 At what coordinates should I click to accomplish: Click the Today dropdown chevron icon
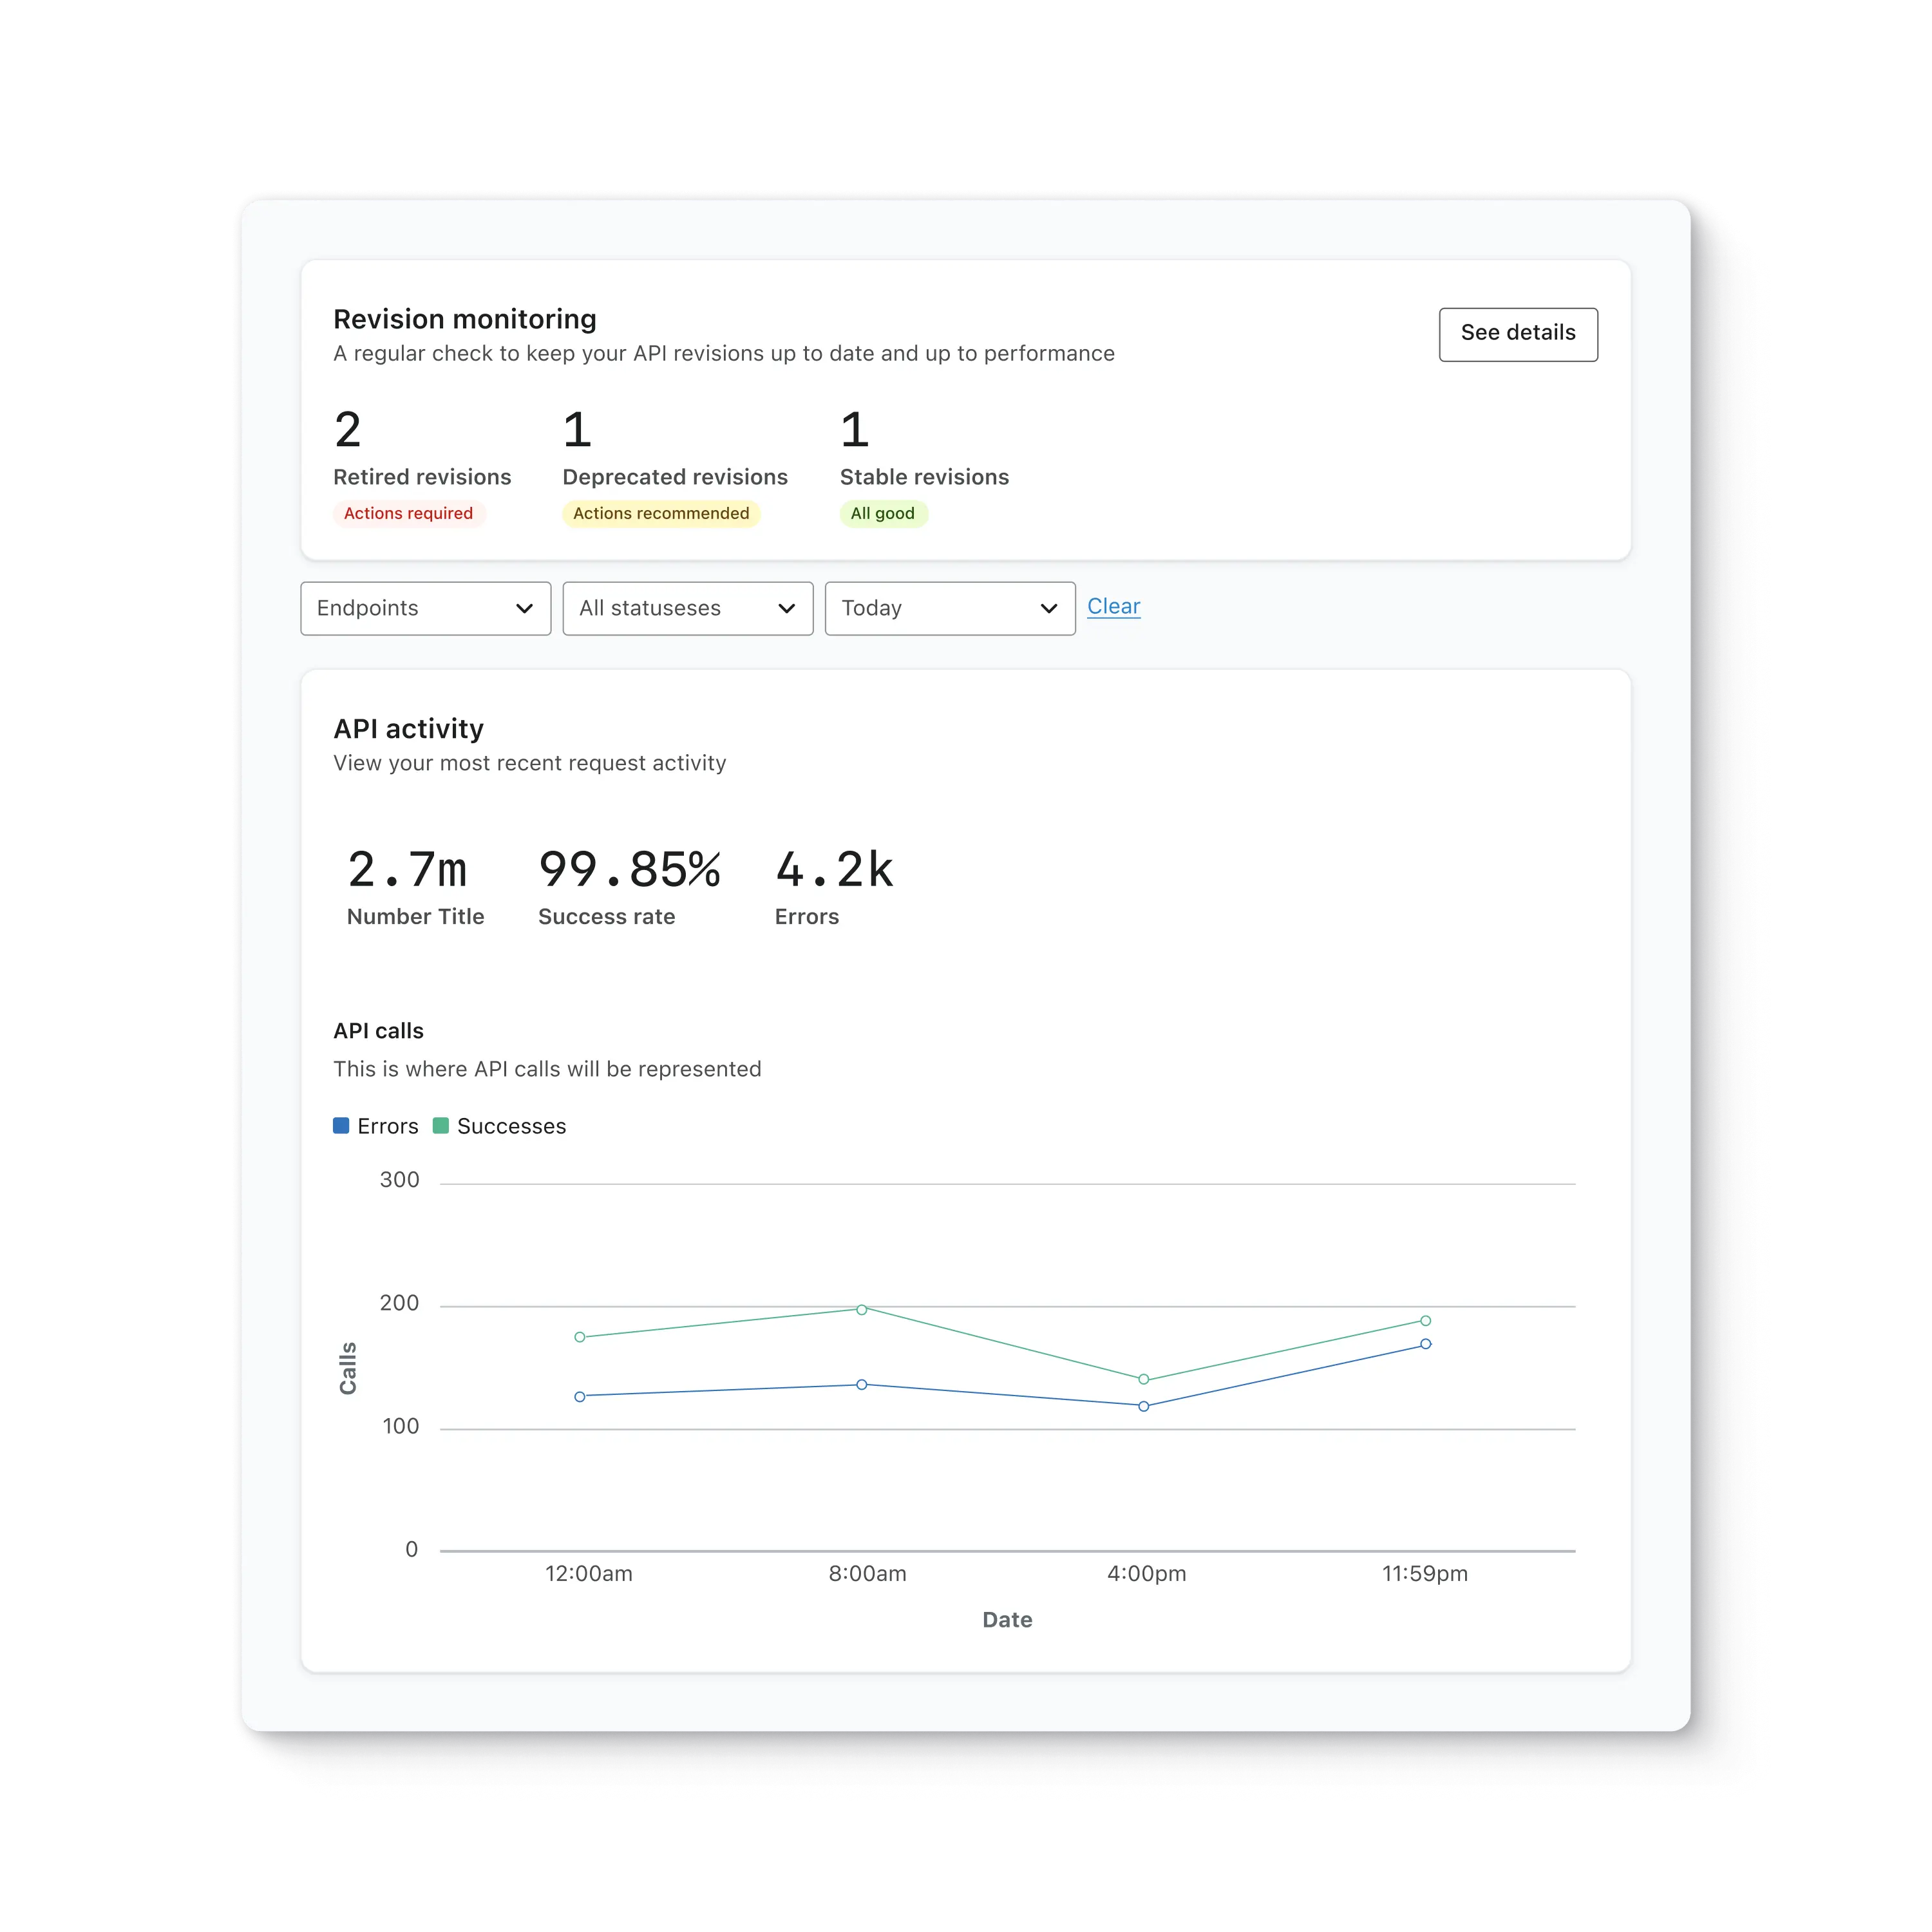coord(1048,608)
